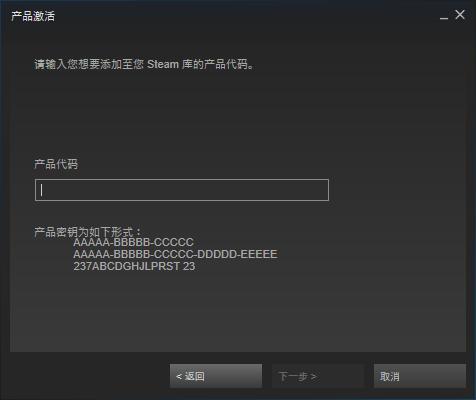Screen dimensions: 476x400
Task: Click the blinking text cursor in the code field
Action: (x=41, y=190)
